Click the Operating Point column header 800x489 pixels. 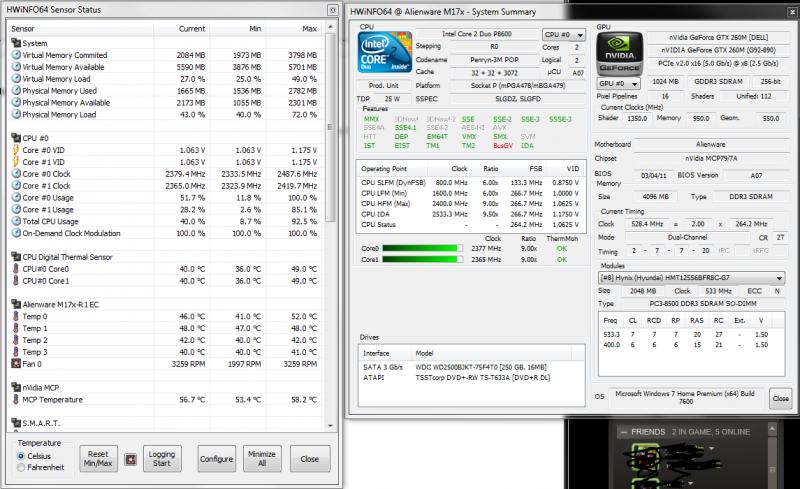[x=392, y=168]
